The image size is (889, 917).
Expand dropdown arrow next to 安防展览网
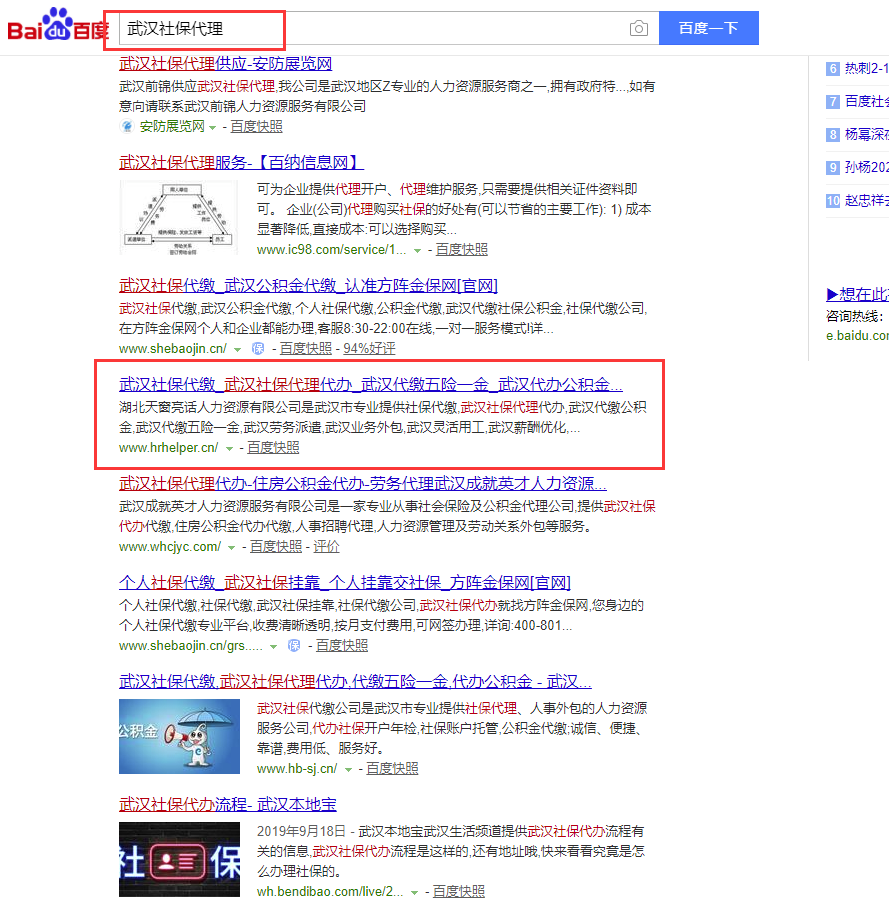(212, 127)
